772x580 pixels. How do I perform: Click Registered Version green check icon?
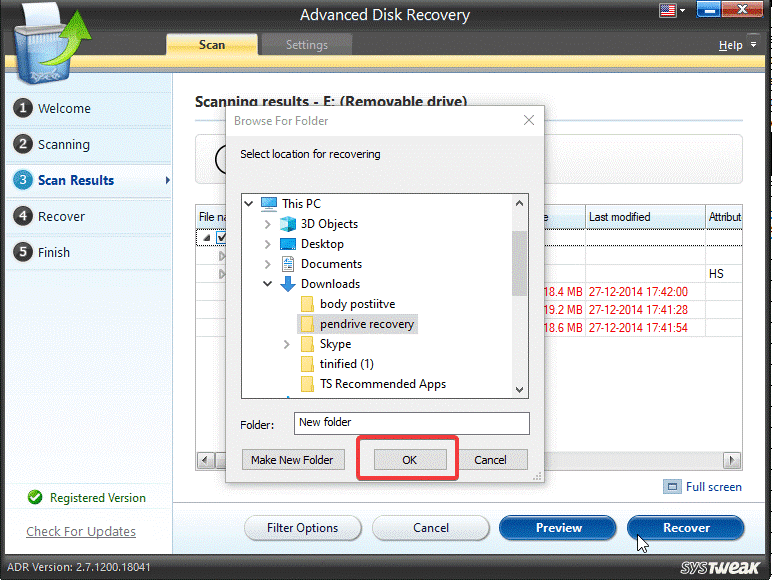(35, 497)
